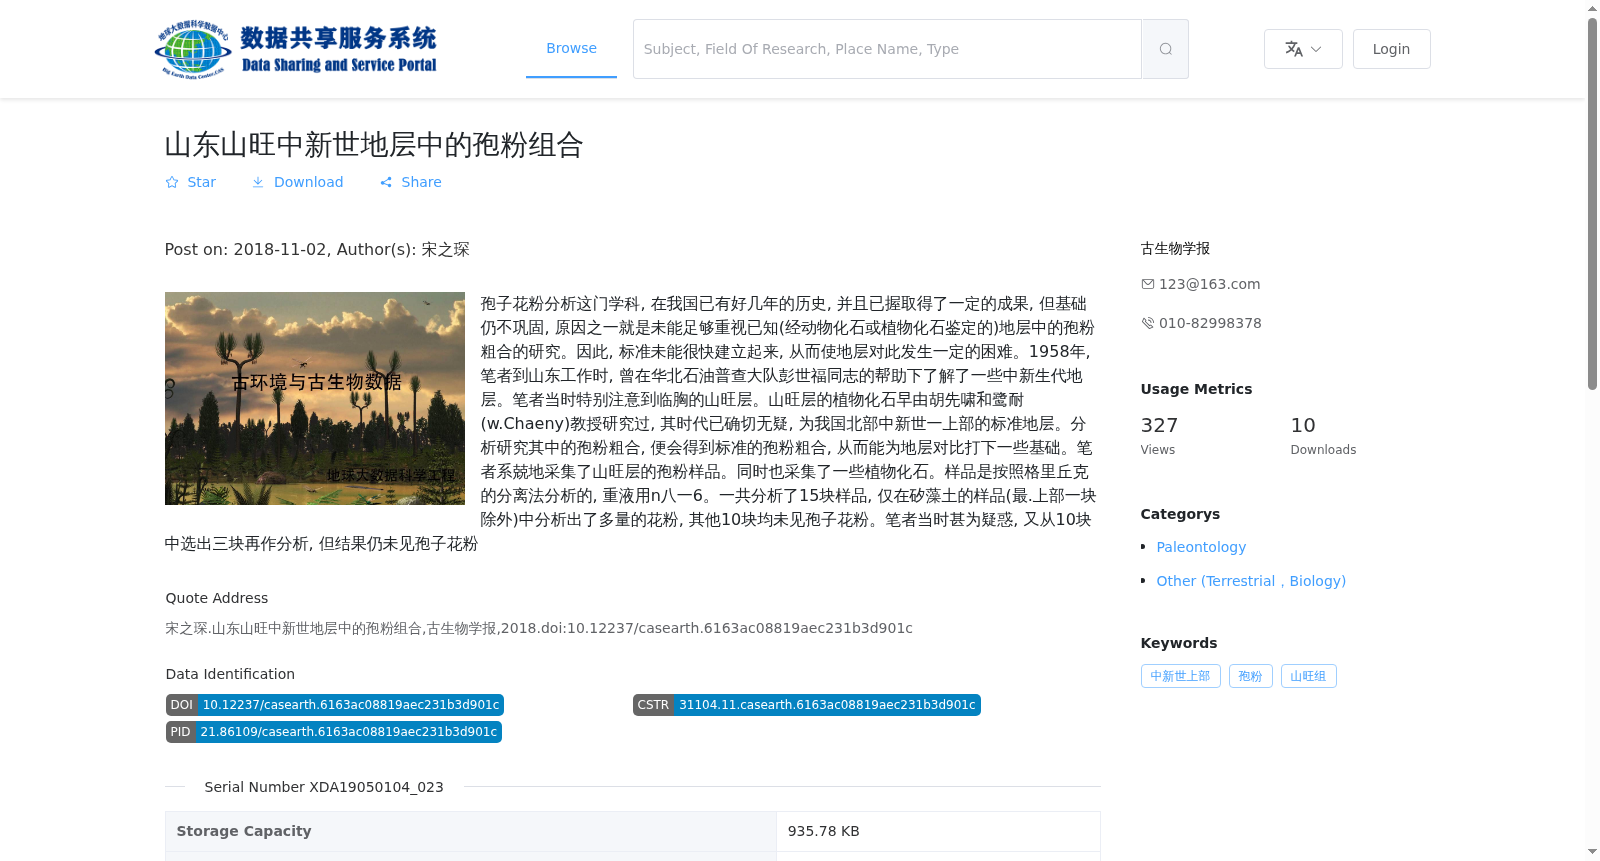Image resolution: width=1600 pixels, height=861 pixels.
Task: Open the Paleontology category link
Action: (1201, 547)
